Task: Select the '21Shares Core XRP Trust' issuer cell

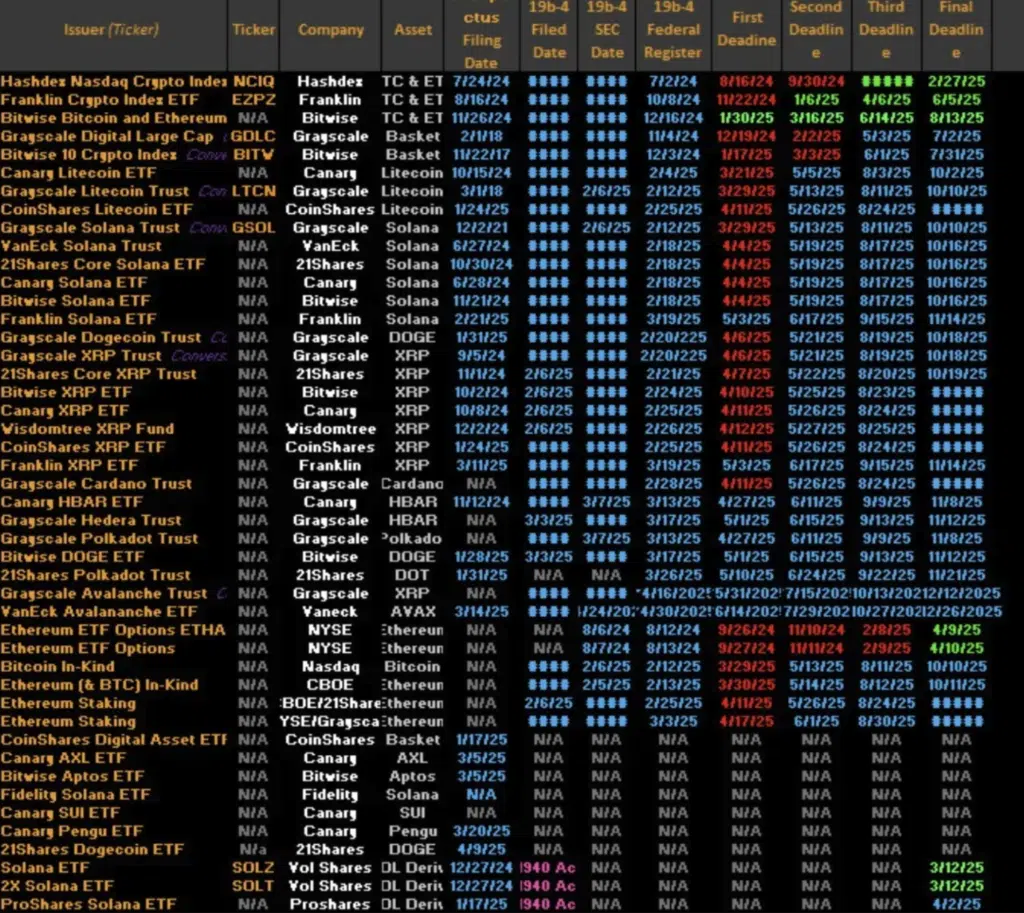Action: click(x=99, y=374)
